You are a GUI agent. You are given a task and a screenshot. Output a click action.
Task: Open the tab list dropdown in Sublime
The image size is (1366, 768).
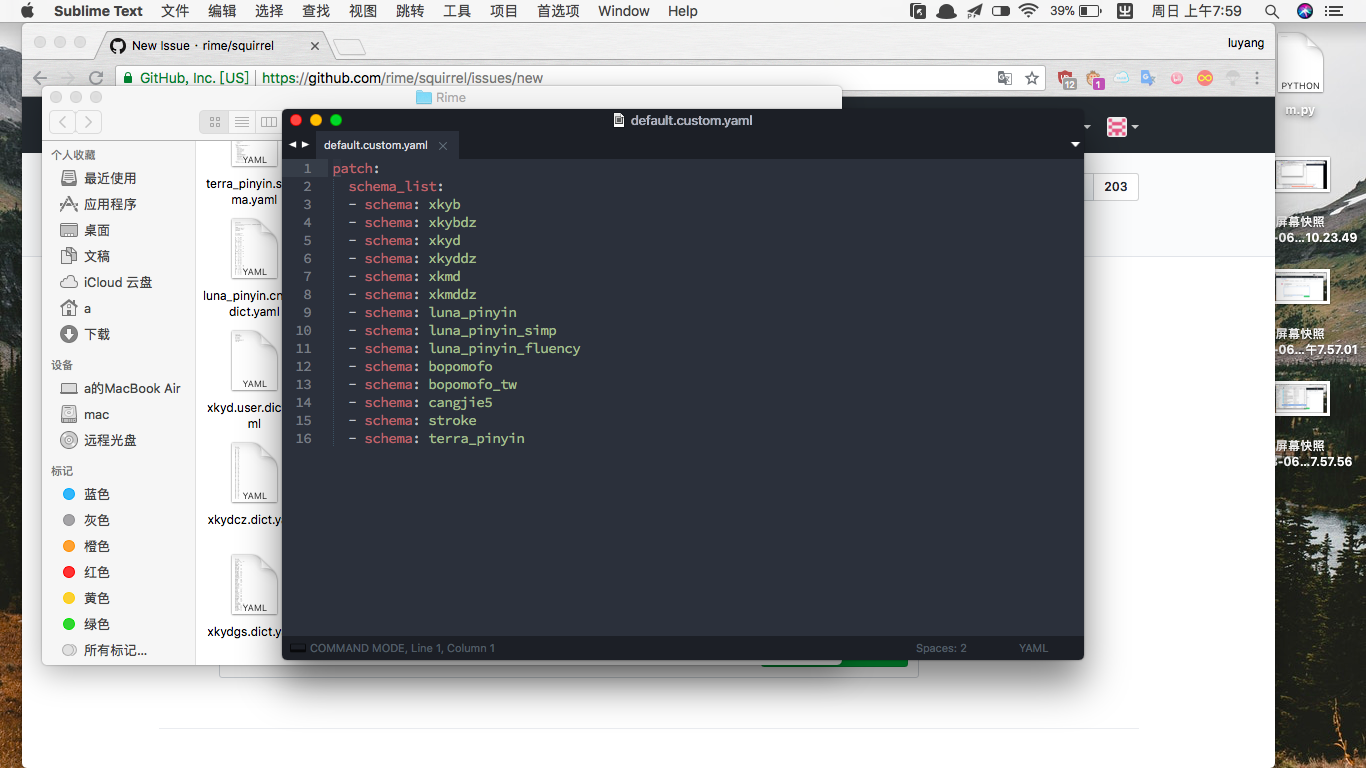coord(1075,145)
